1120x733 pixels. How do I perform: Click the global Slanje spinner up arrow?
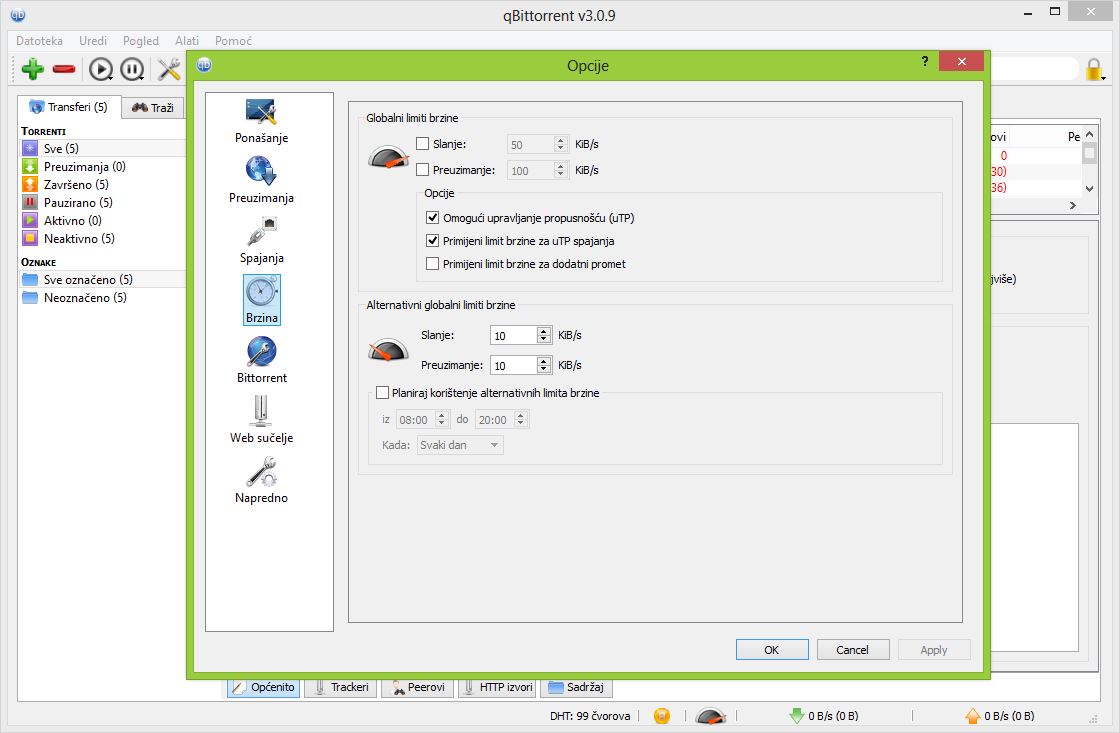click(x=561, y=140)
